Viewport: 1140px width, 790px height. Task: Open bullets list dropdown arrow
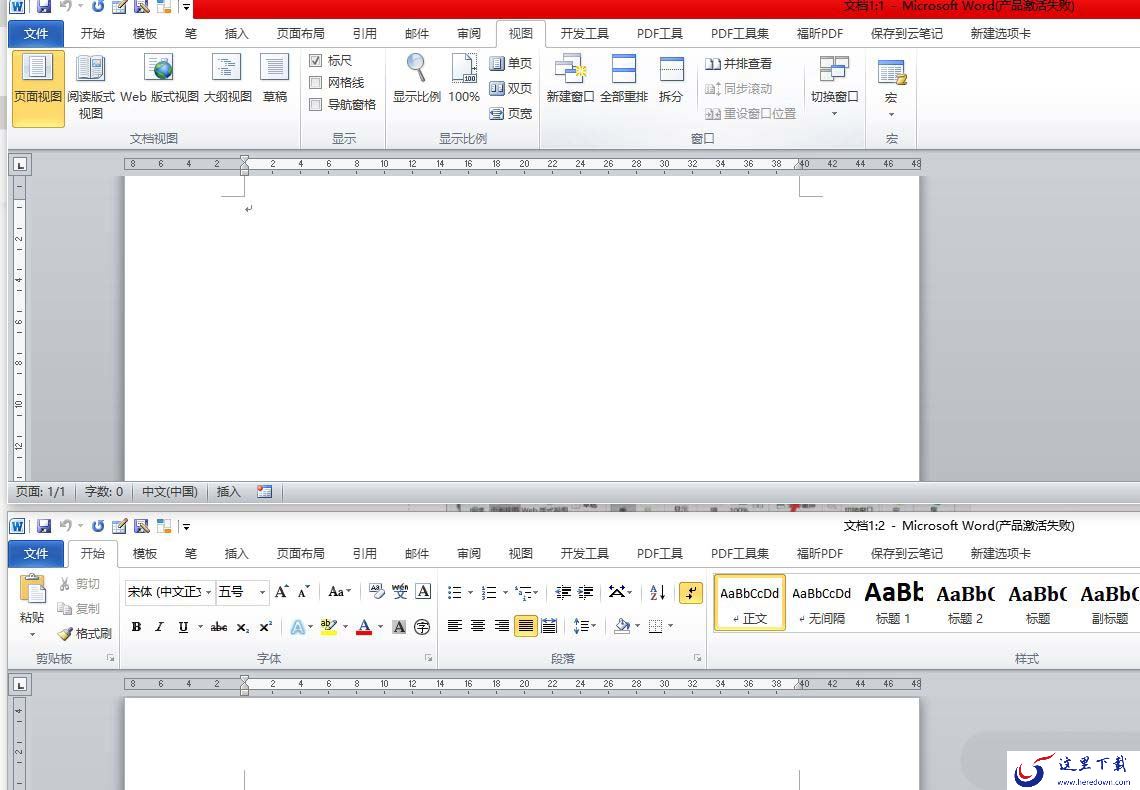point(470,593)
